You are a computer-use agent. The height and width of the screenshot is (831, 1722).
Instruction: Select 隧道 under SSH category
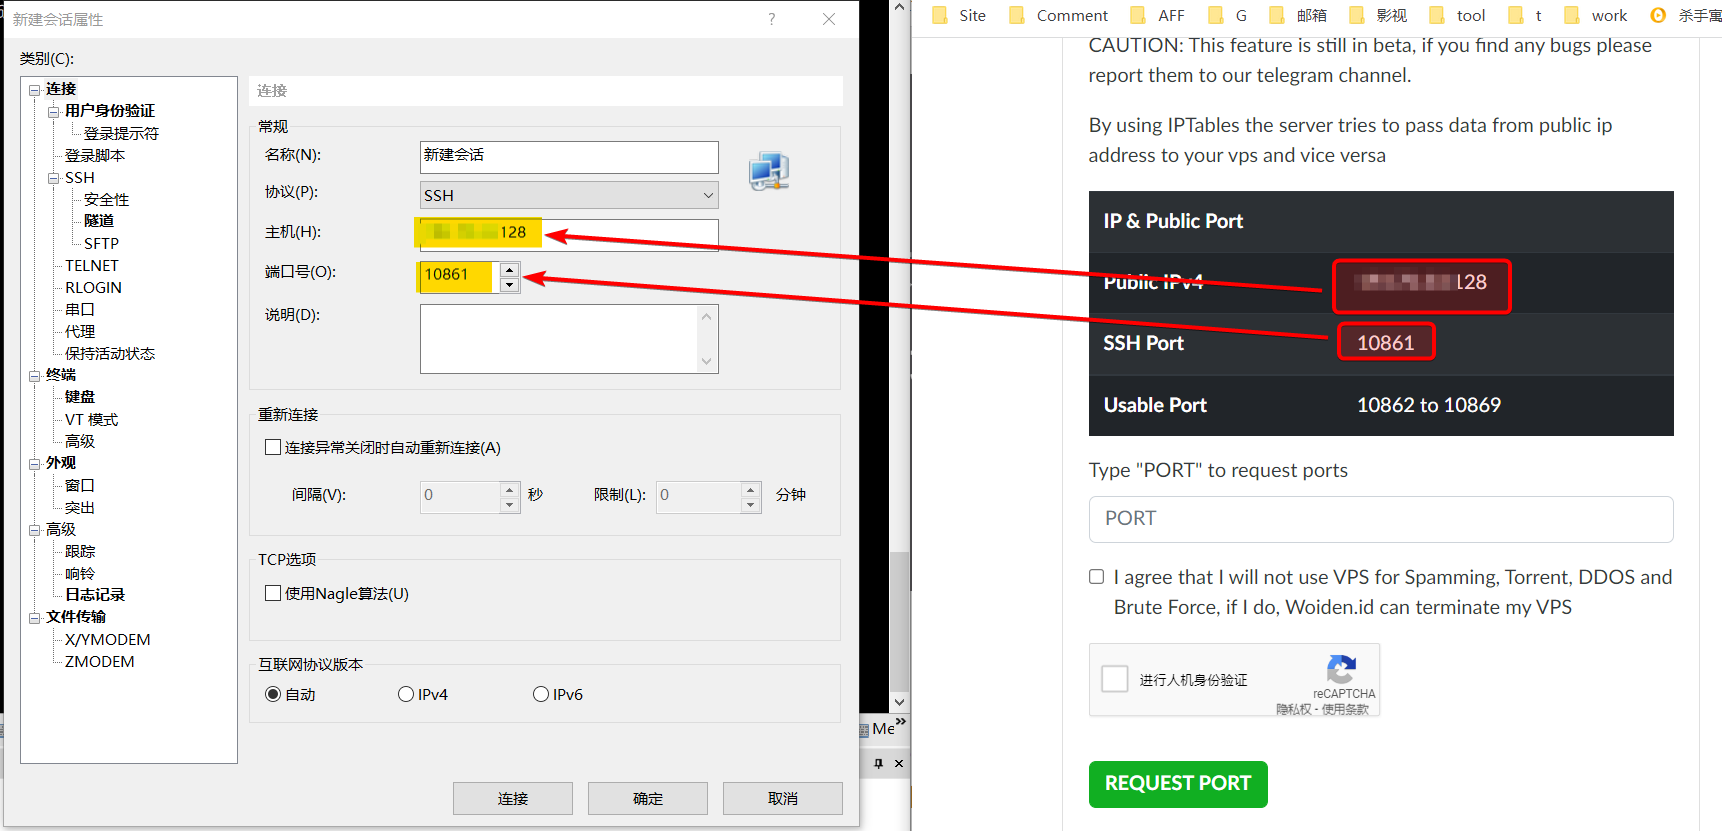[99, 221]
